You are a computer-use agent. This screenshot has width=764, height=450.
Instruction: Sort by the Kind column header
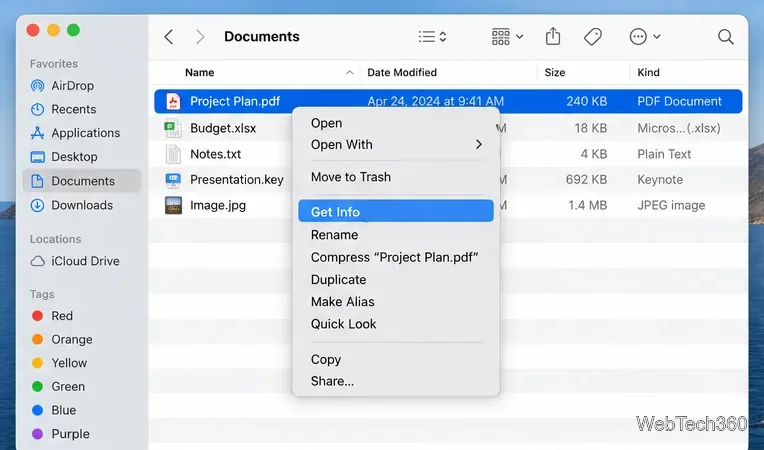click(649, 73)
